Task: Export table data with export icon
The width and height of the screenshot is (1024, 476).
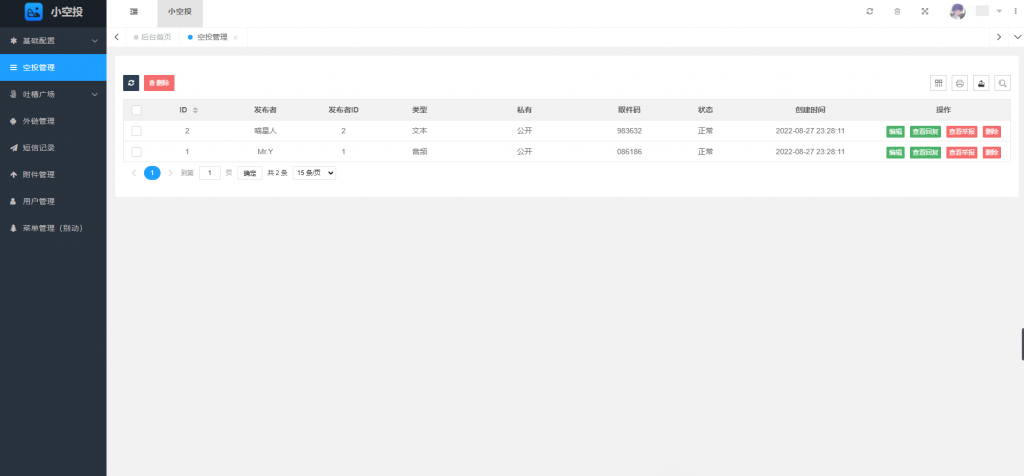Action: [981, 83]
